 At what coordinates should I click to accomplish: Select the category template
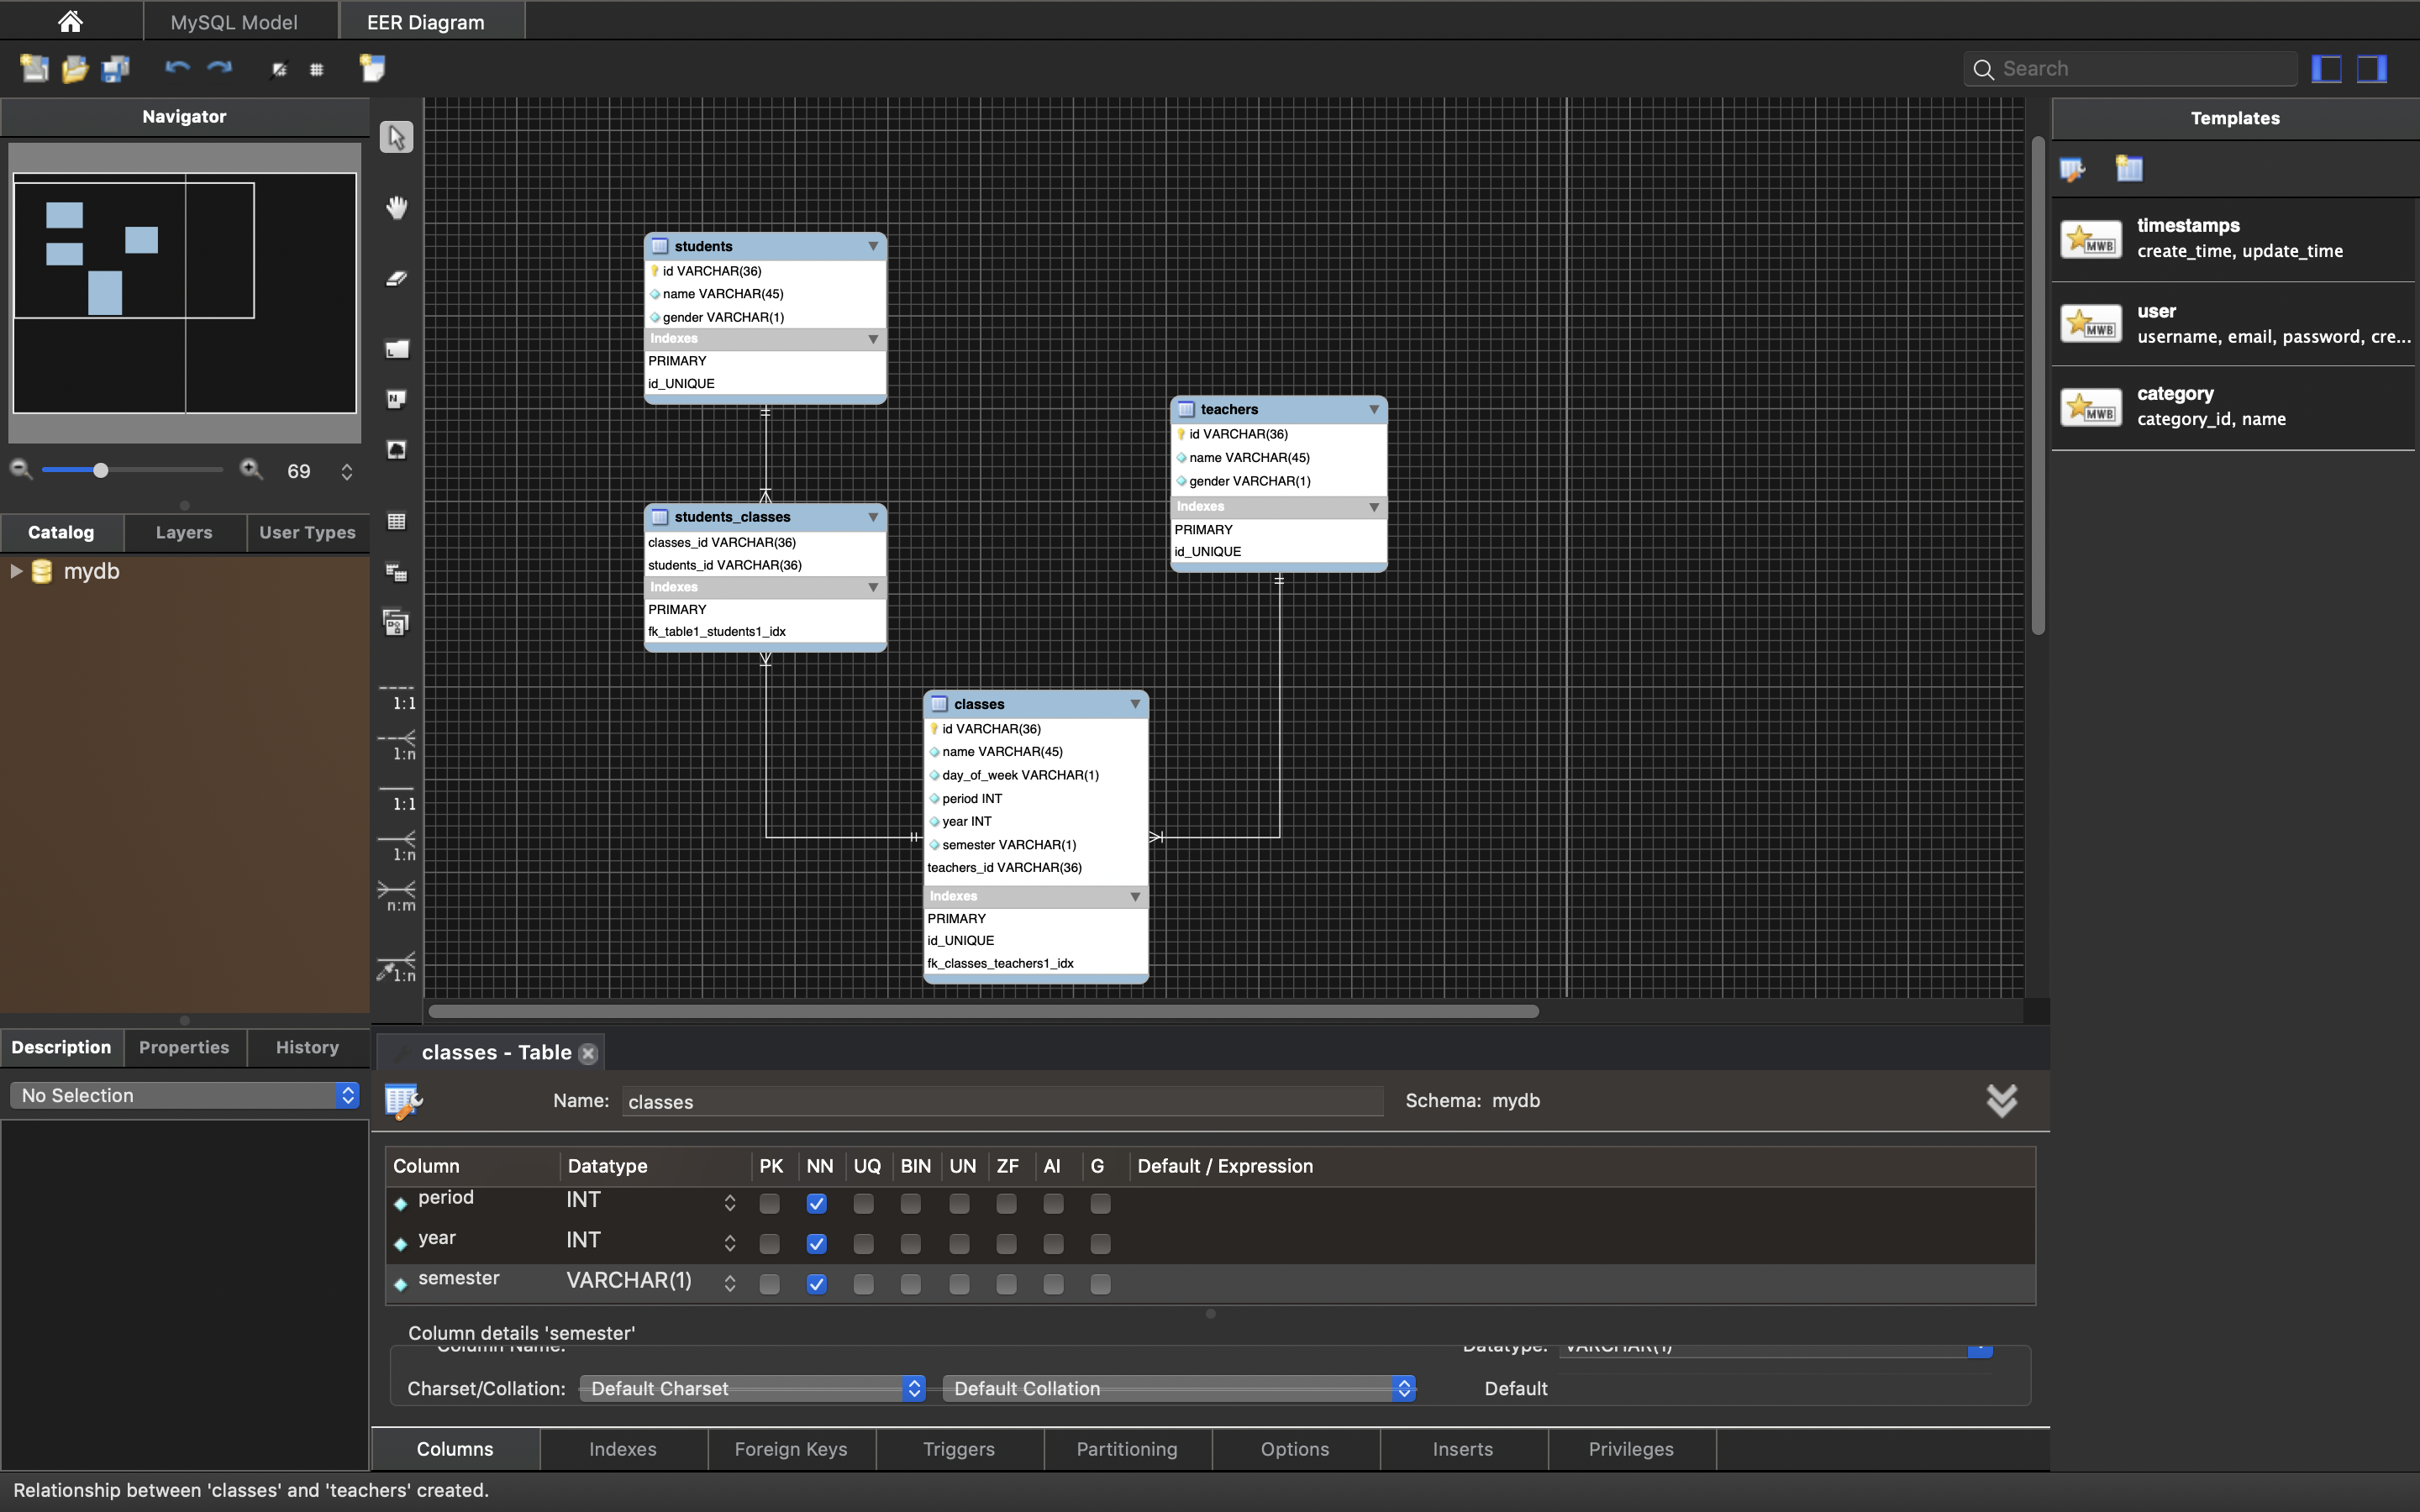(2235, 407)
